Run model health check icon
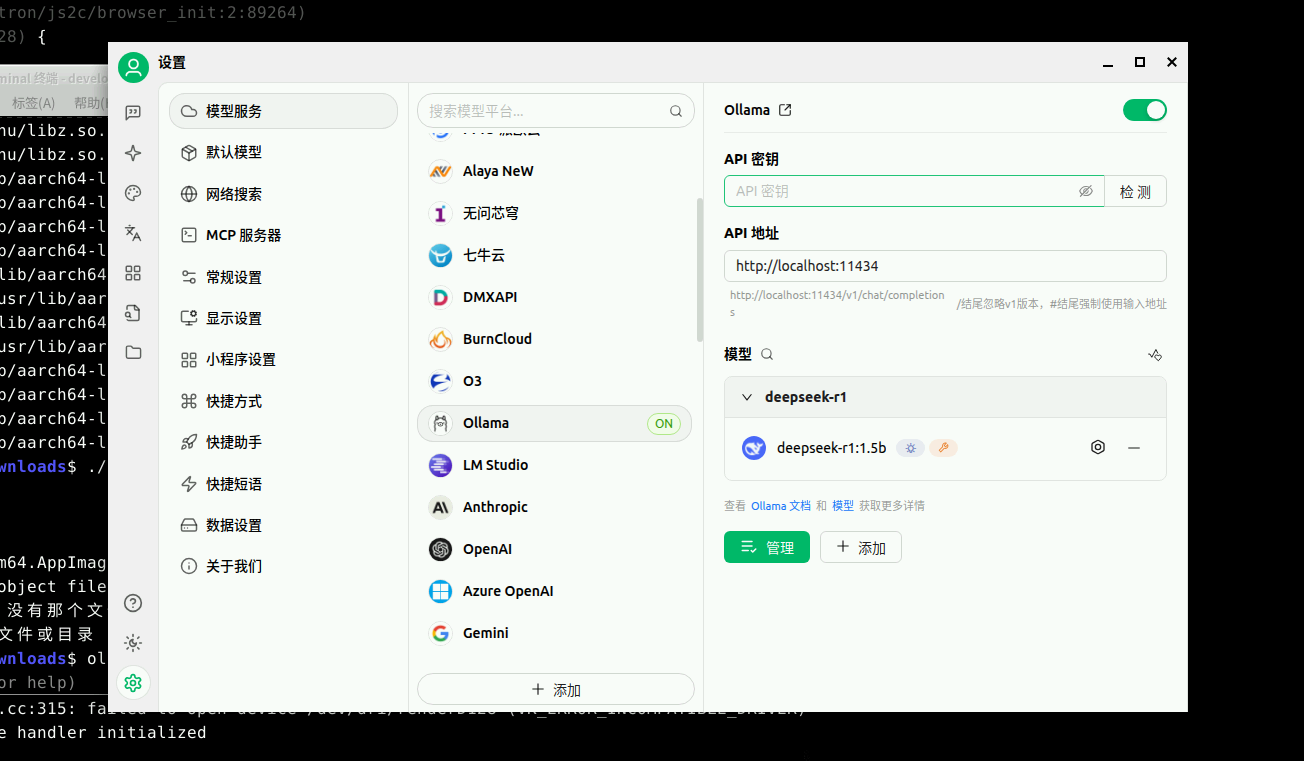Screen dimensions: 1304x761 pyautogui.click(x=1155, y=355)
